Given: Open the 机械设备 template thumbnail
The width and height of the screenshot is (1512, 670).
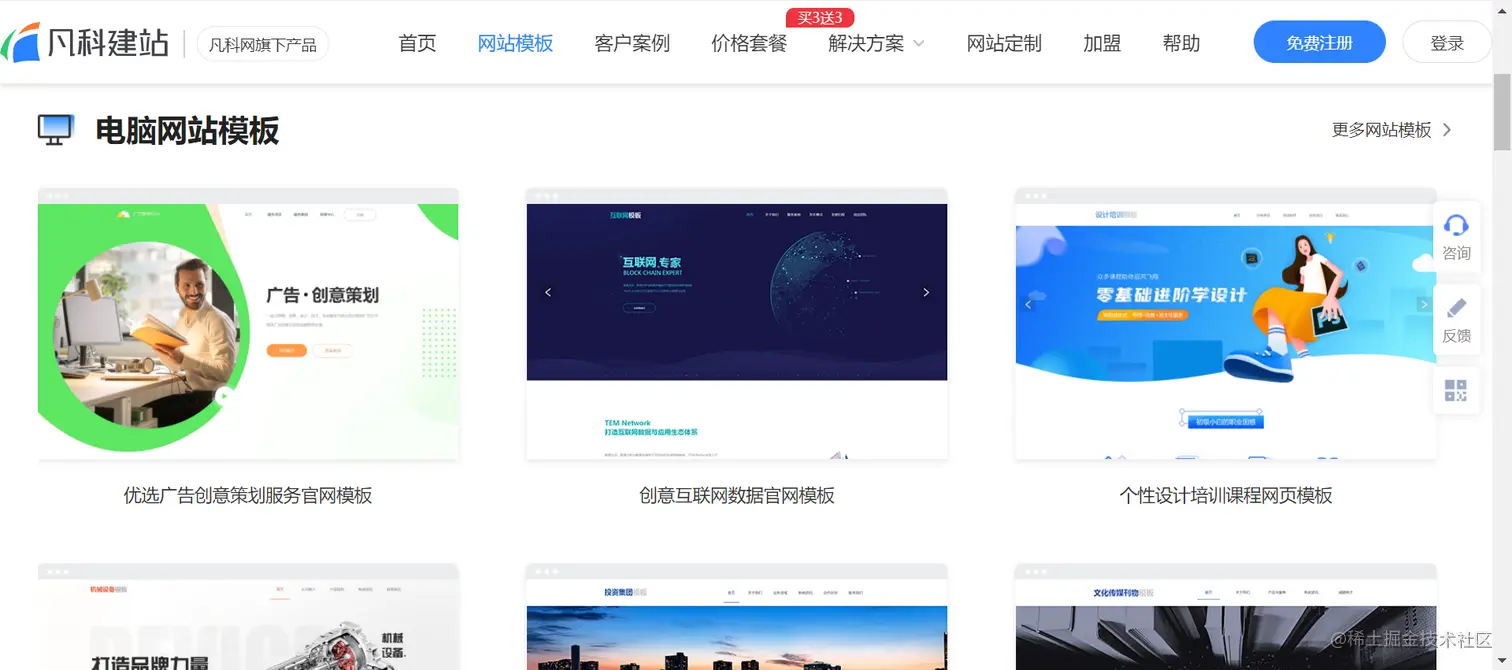Looking at the screenshot, I should click(x=248, y=617).
